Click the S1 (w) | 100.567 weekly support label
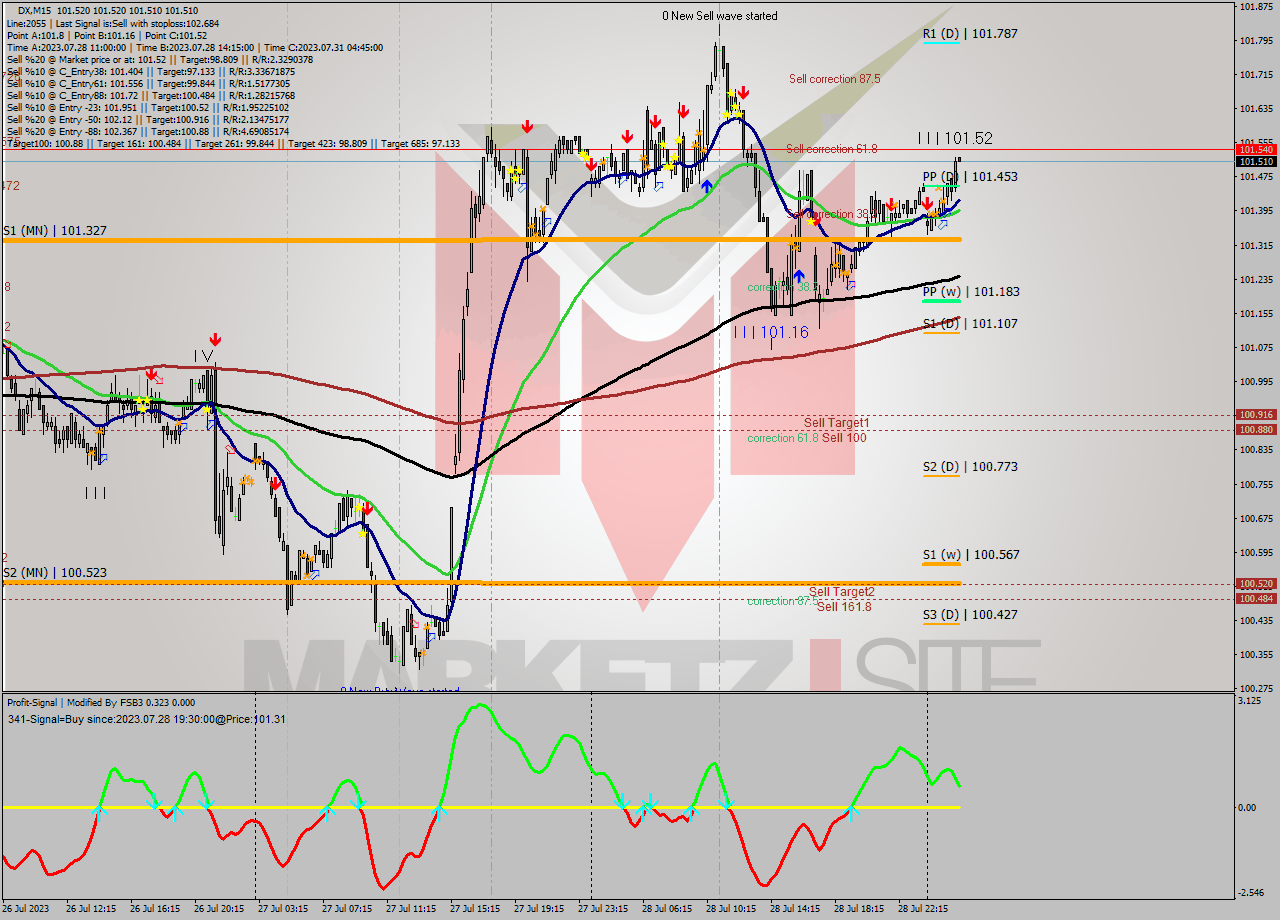The height and width of the screenshot is (920, 1280). pos(970,555)
